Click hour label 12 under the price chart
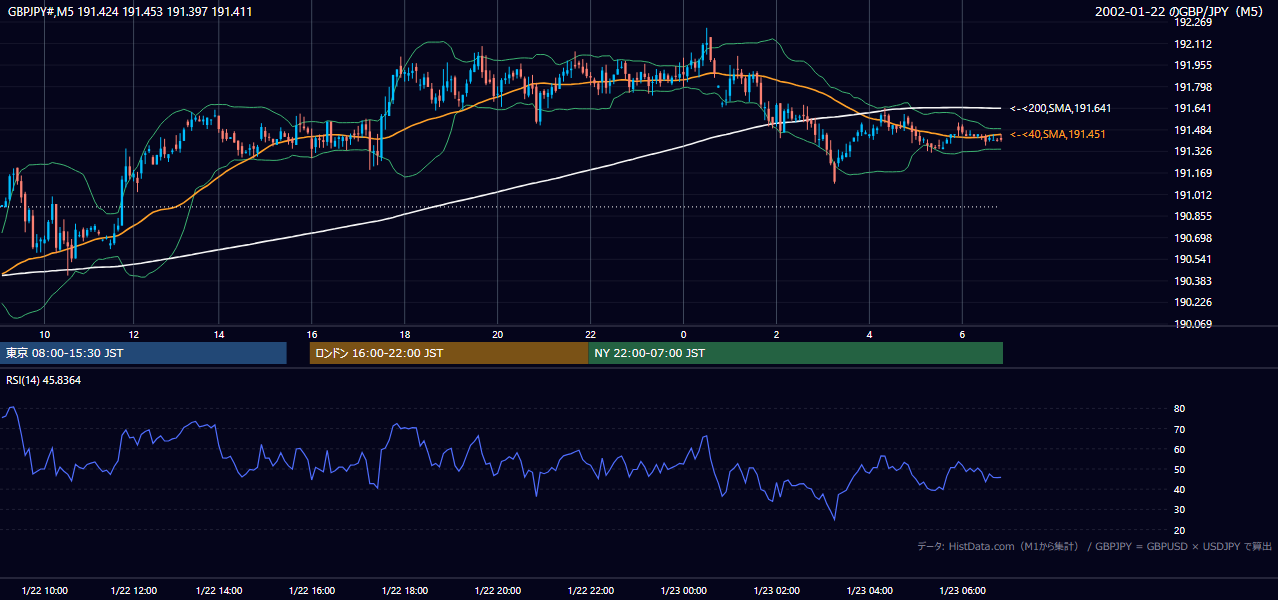Screen dimensions: 1278x600 [133, 334]
